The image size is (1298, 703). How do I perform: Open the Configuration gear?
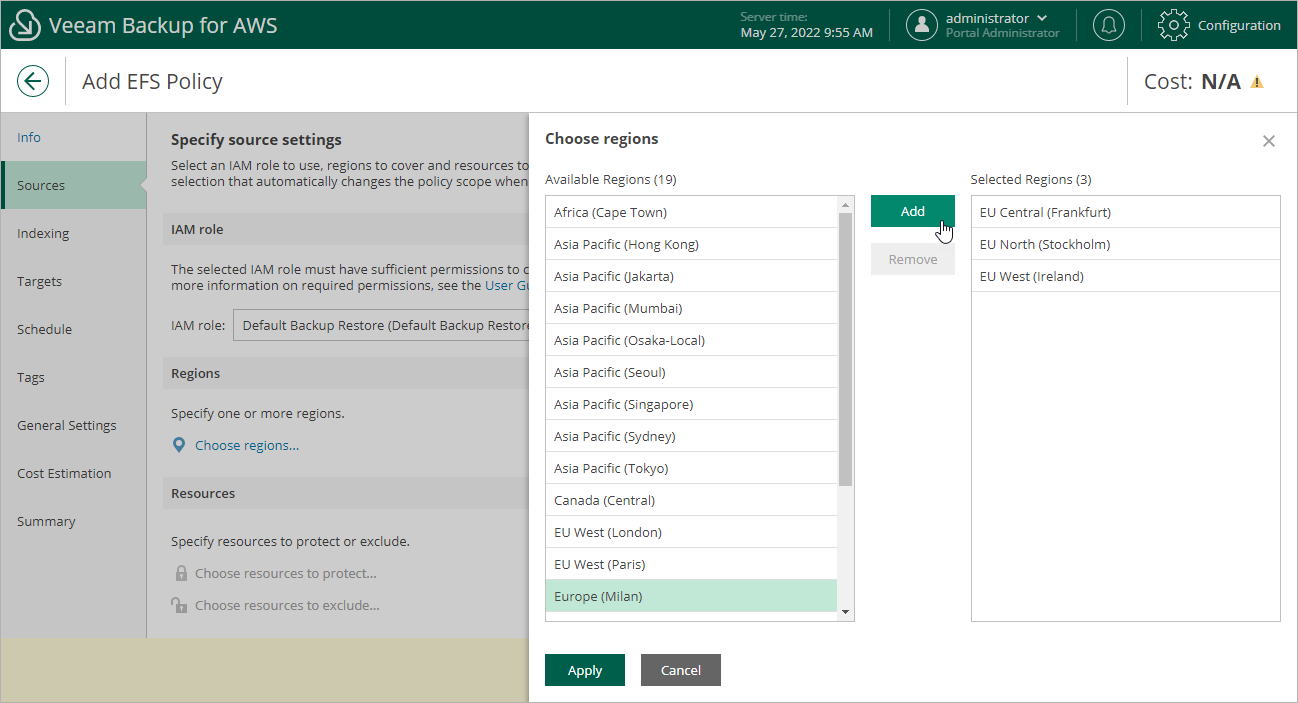[x=1173, y=24]
